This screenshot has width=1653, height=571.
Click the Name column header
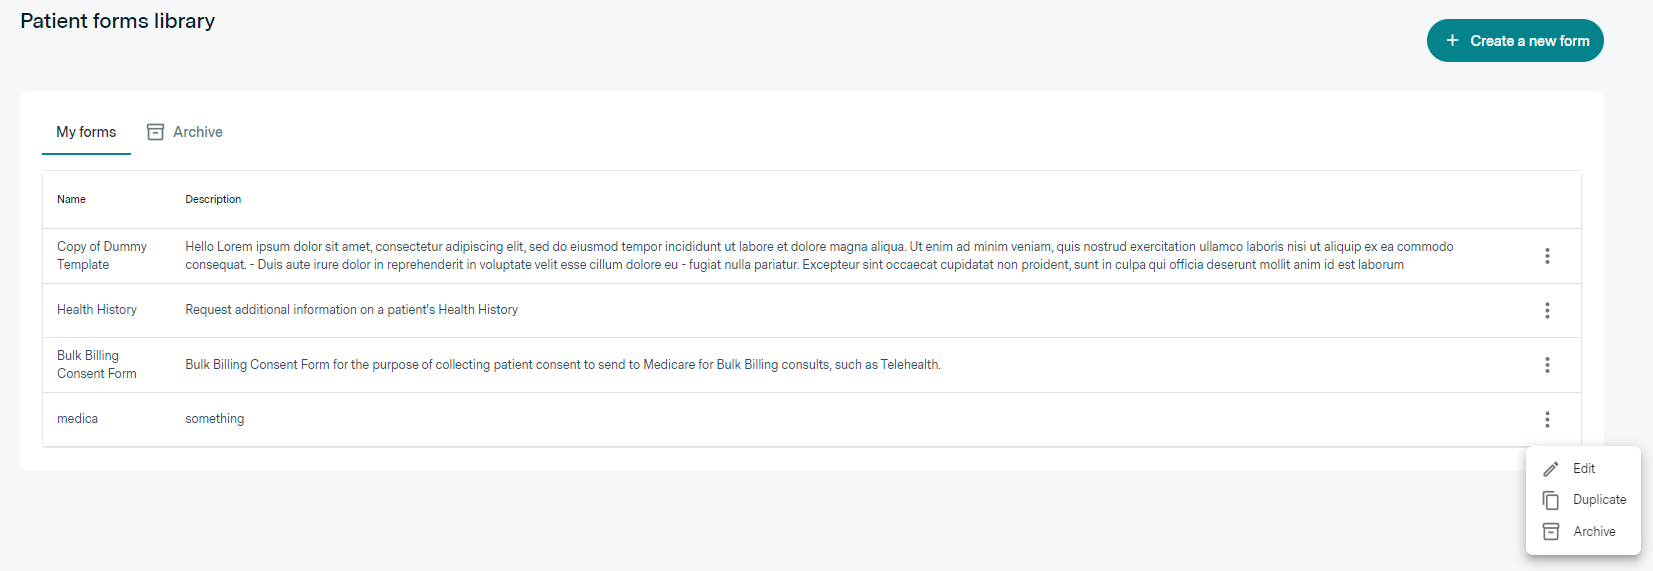(71, 199)
